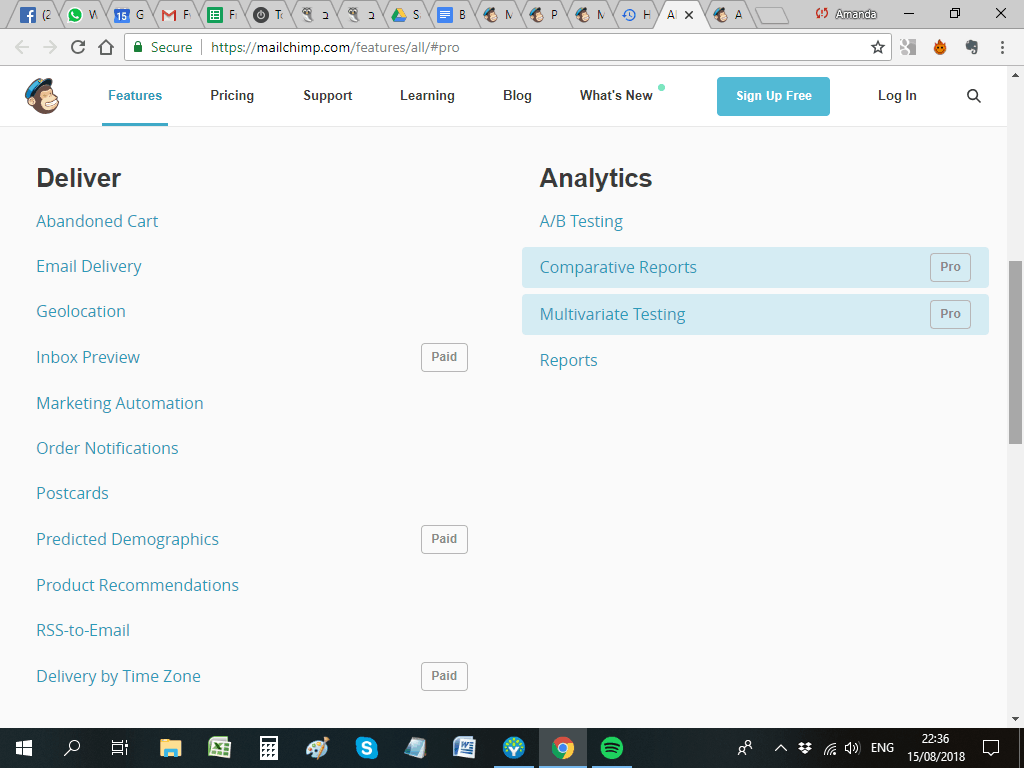This screenshot has height=768, width=1024.
Task: Open the Reports analytics link
Action: click(x=568, y=360)
